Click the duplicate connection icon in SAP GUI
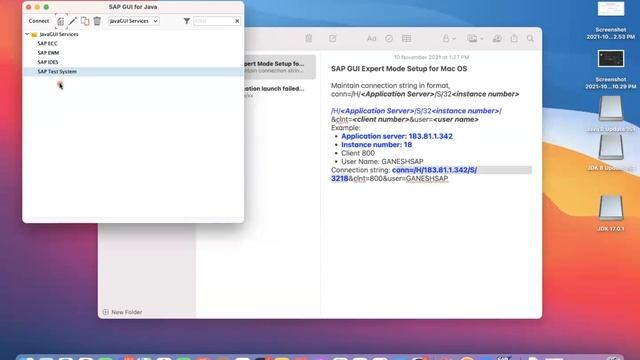Viewport: 640px width, 360px height. pos(85,21)
